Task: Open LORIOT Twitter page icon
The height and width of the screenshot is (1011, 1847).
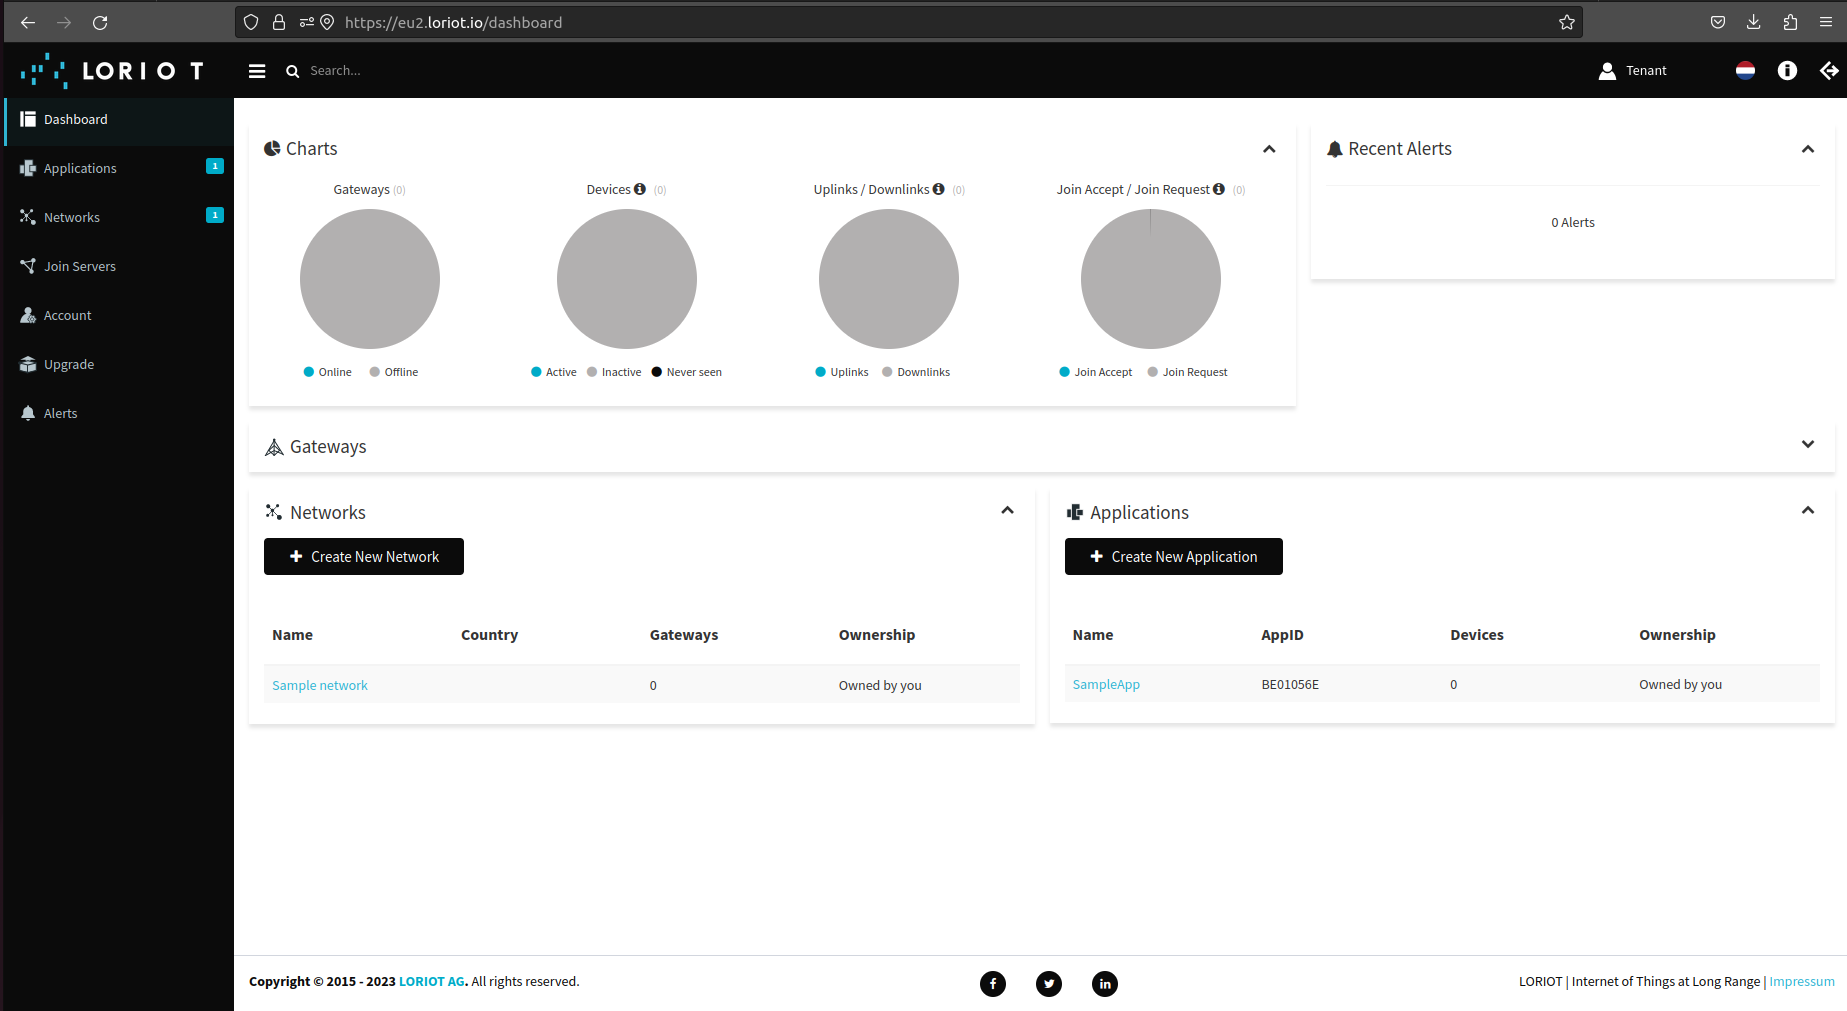Action: click(1048, 983)
